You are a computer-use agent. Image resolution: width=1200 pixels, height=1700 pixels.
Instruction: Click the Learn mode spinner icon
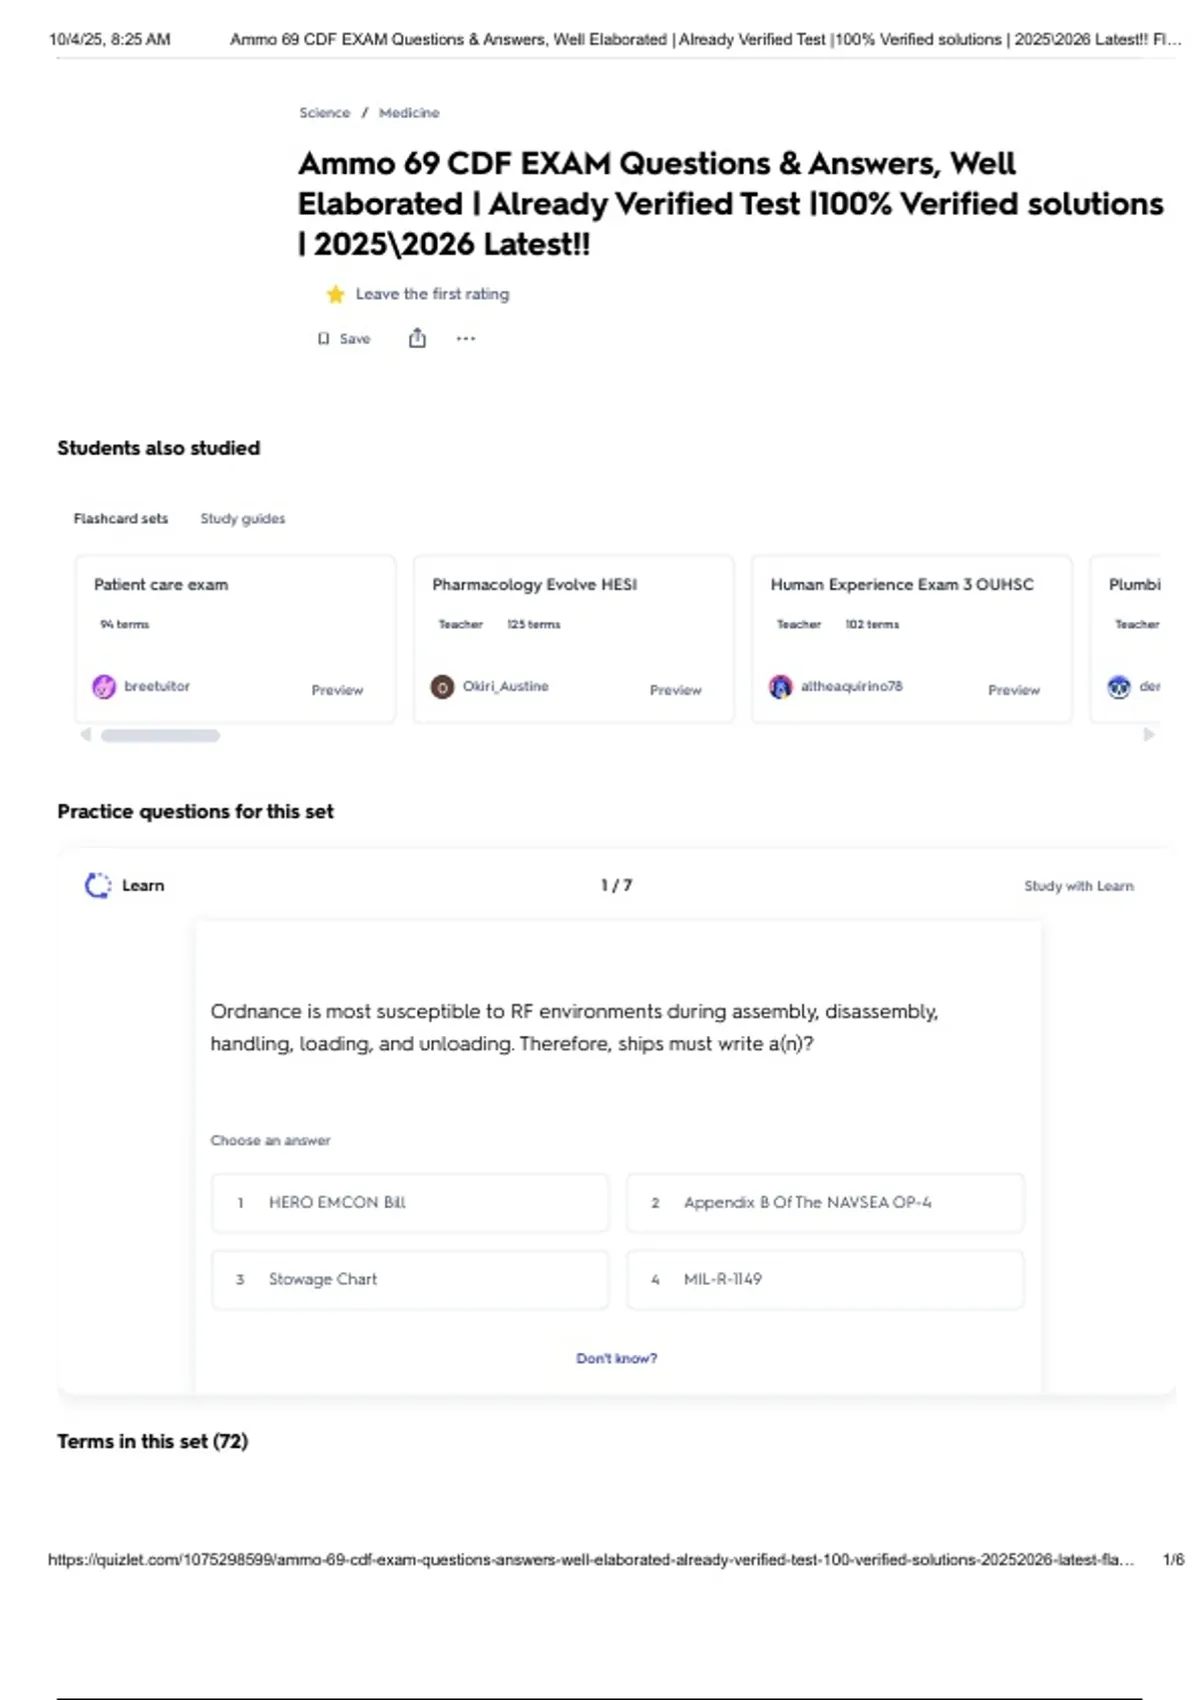tap(98, 885)
